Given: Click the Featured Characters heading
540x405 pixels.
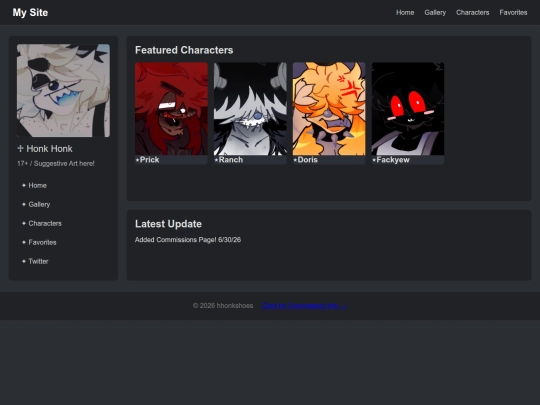Looking at the screenshot, I should (184, 50).
